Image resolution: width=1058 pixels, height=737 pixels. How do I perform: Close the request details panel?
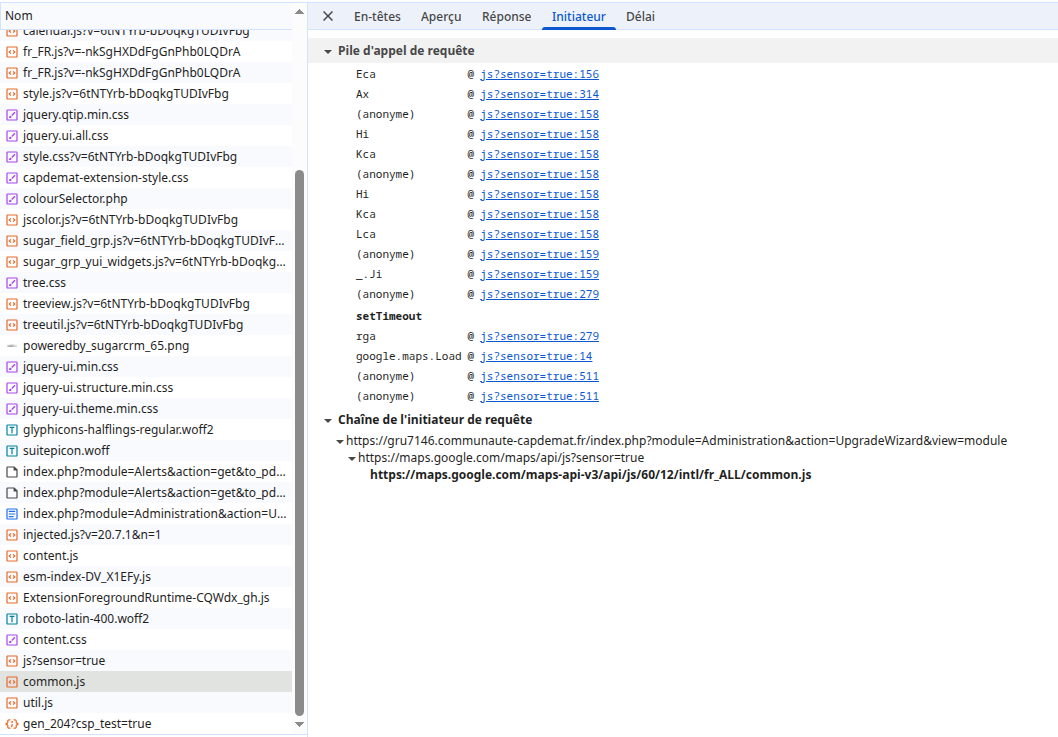click(328, 16)
